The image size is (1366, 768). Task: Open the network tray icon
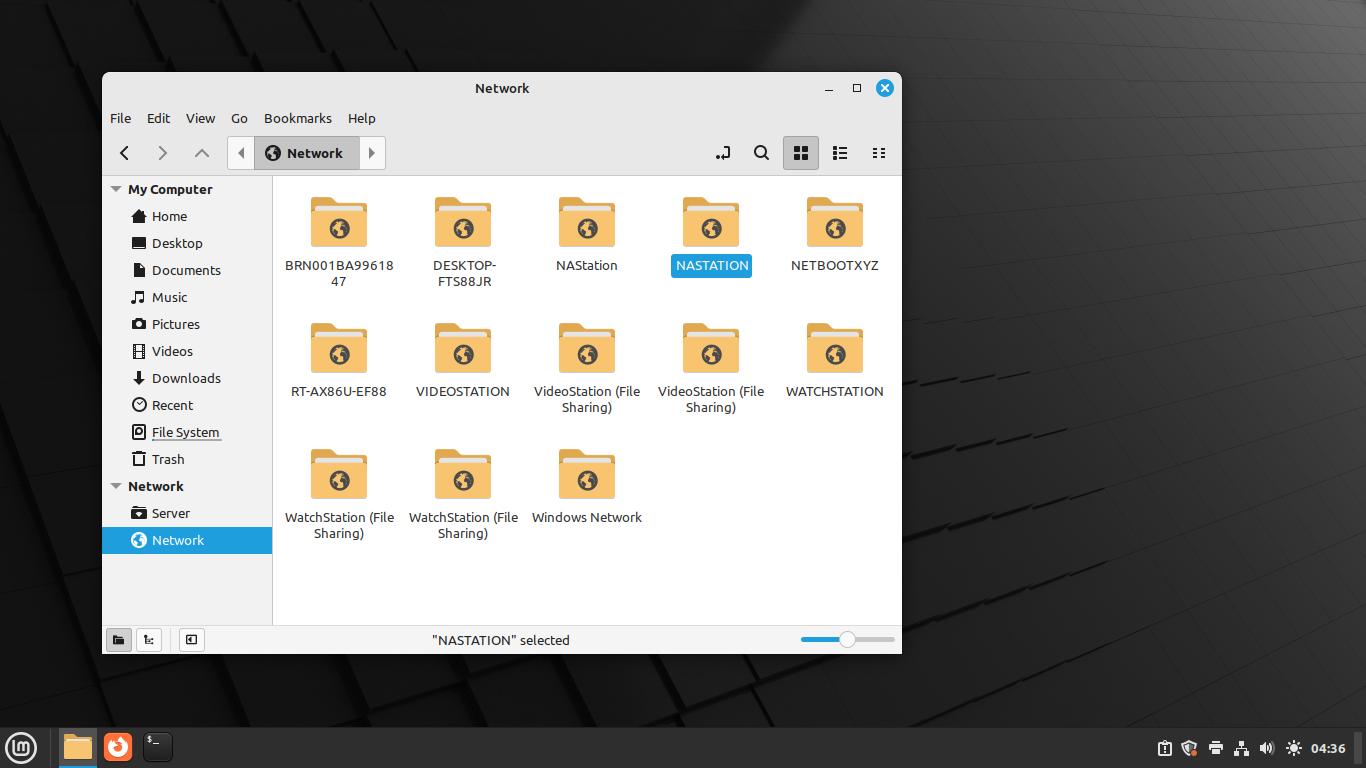click(x=1241, y=748)
